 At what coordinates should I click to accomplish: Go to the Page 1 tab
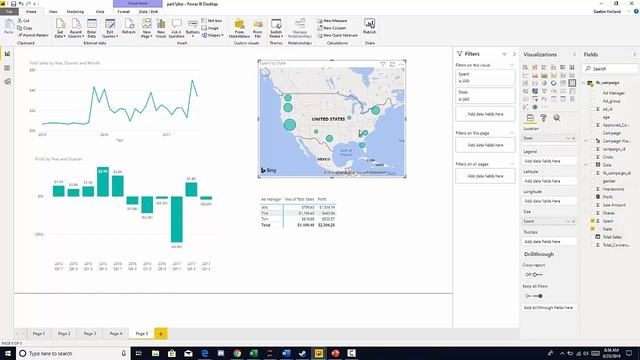pos(39,333)
